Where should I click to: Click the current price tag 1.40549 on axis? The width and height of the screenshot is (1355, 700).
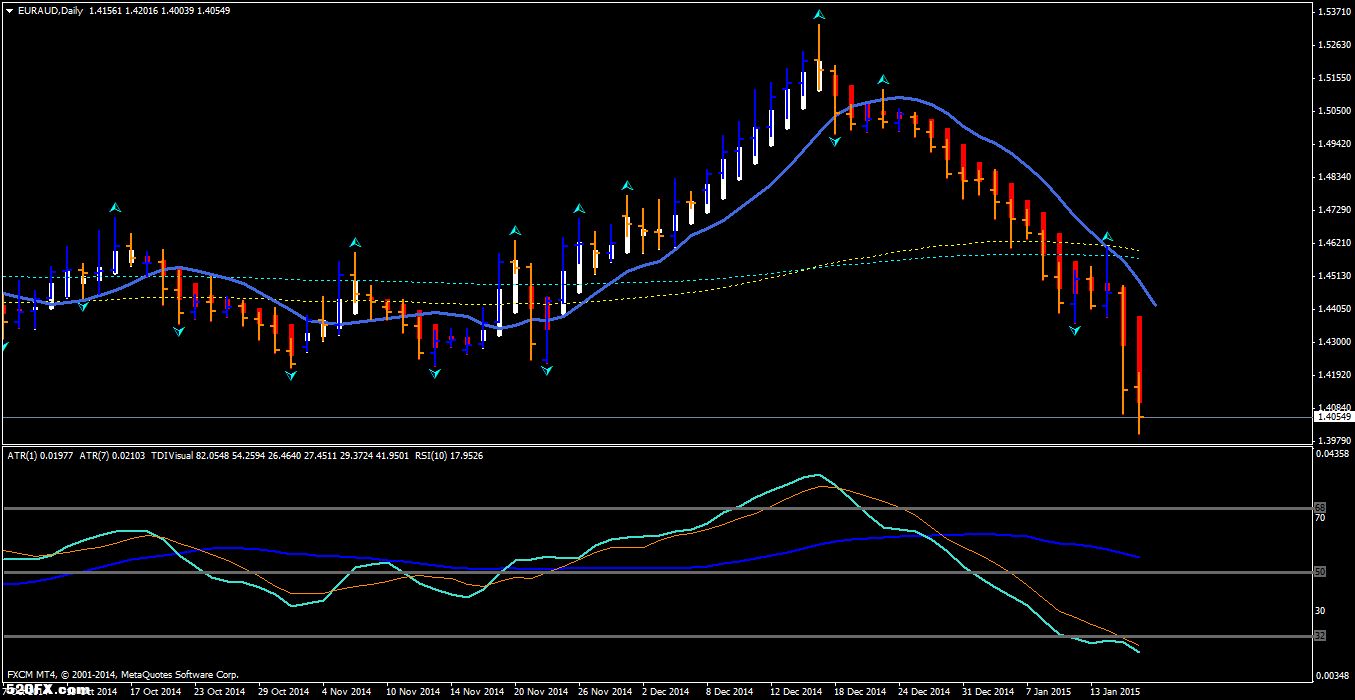pos(1334,417)
